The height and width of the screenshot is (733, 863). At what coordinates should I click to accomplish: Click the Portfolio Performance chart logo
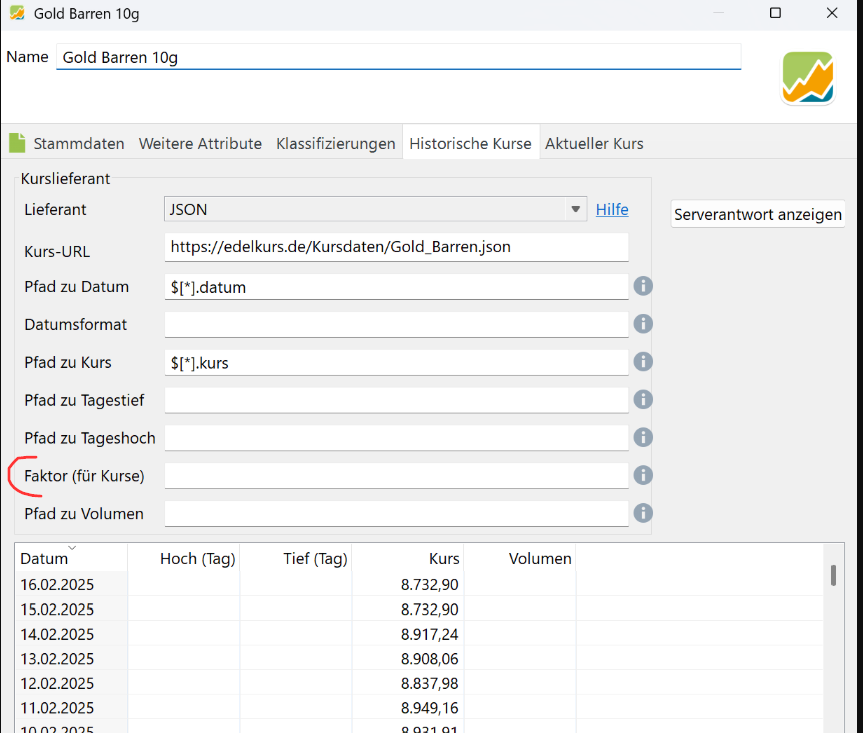tap(807, 78)
